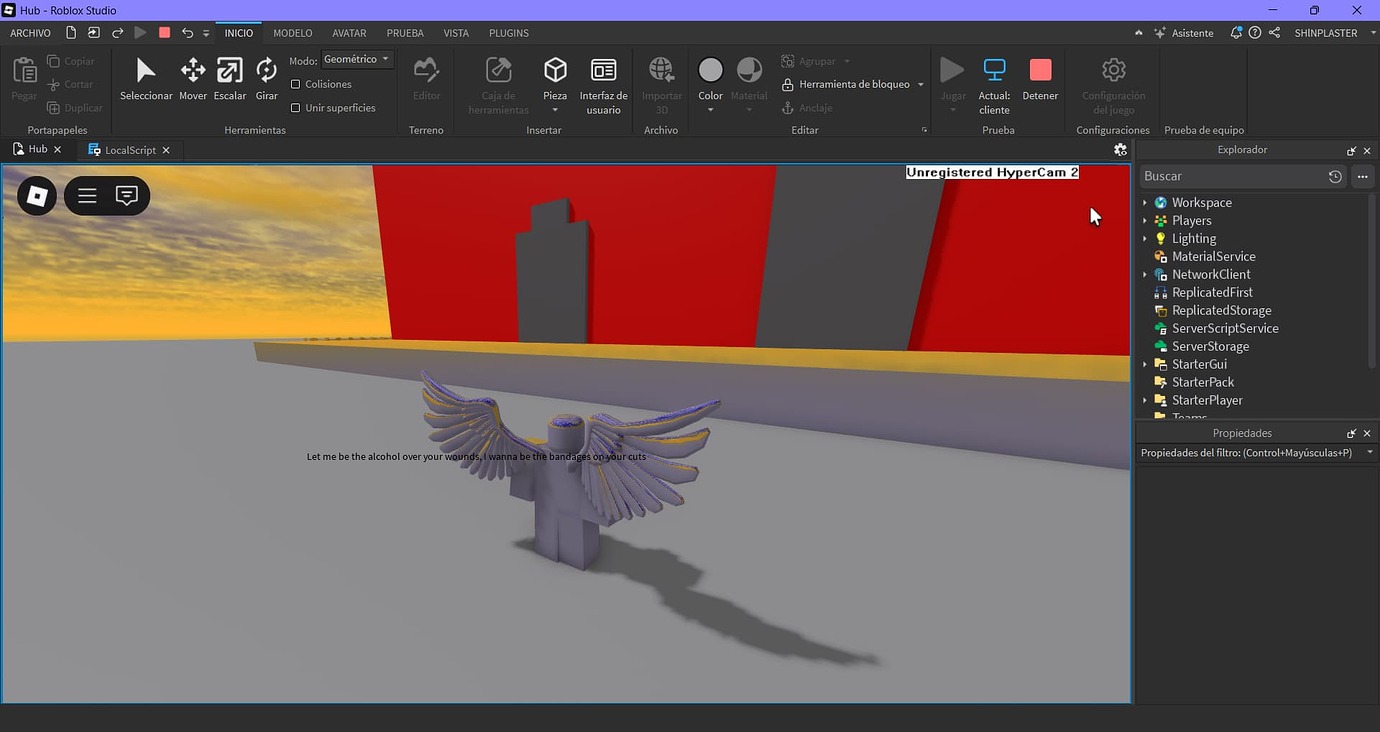Switch to the MODELO ribbon tab
Screen dimensions: 1380x732
pos(293,33)
